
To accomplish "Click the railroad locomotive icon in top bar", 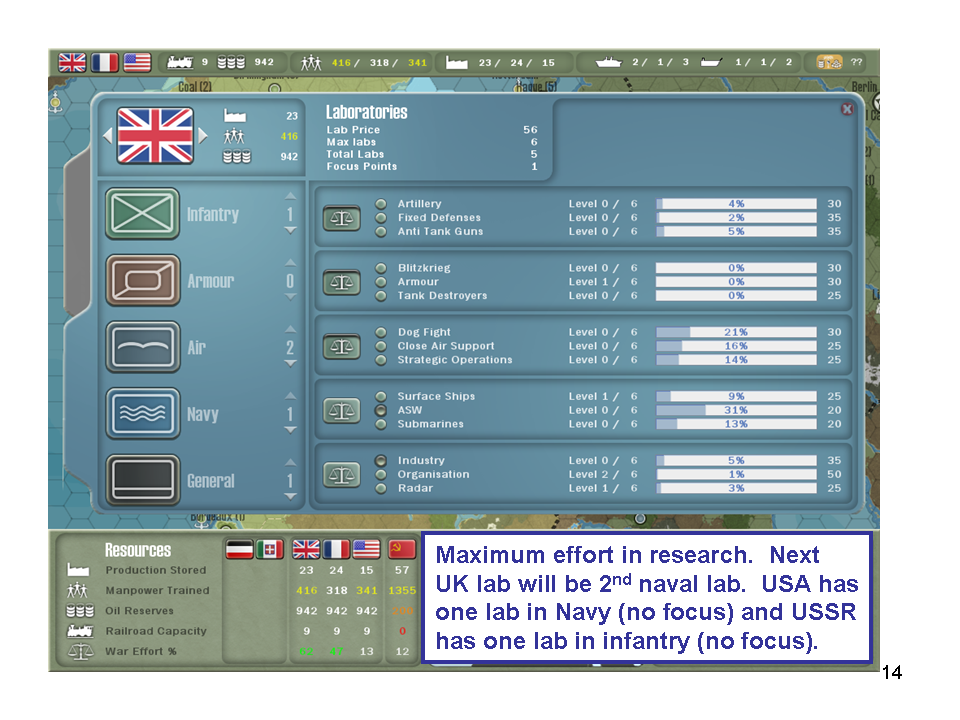I will (x=180, y=62).
